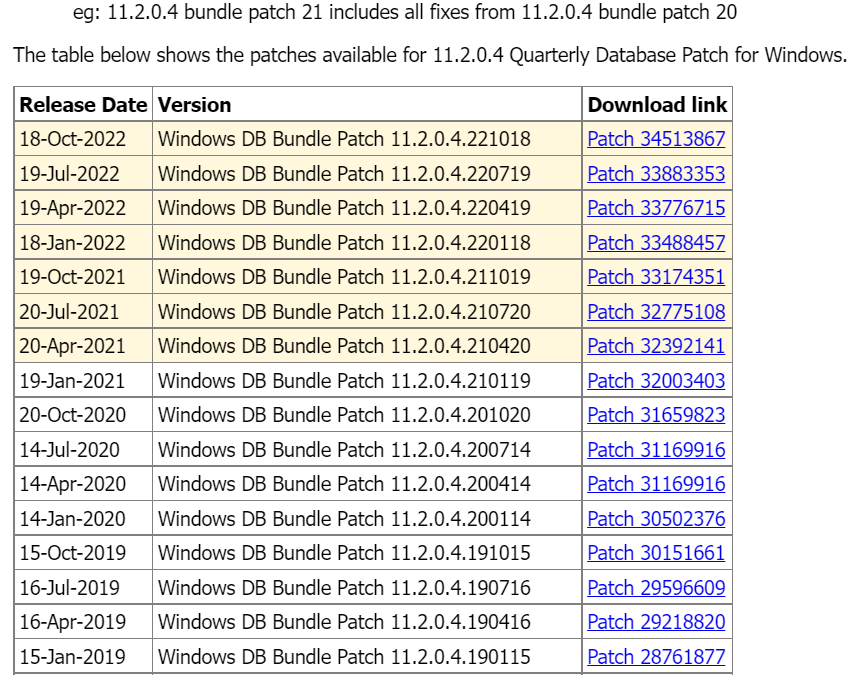
Task: Click version text 11.2.0.4.210420
Action: [x=461, y=346]
